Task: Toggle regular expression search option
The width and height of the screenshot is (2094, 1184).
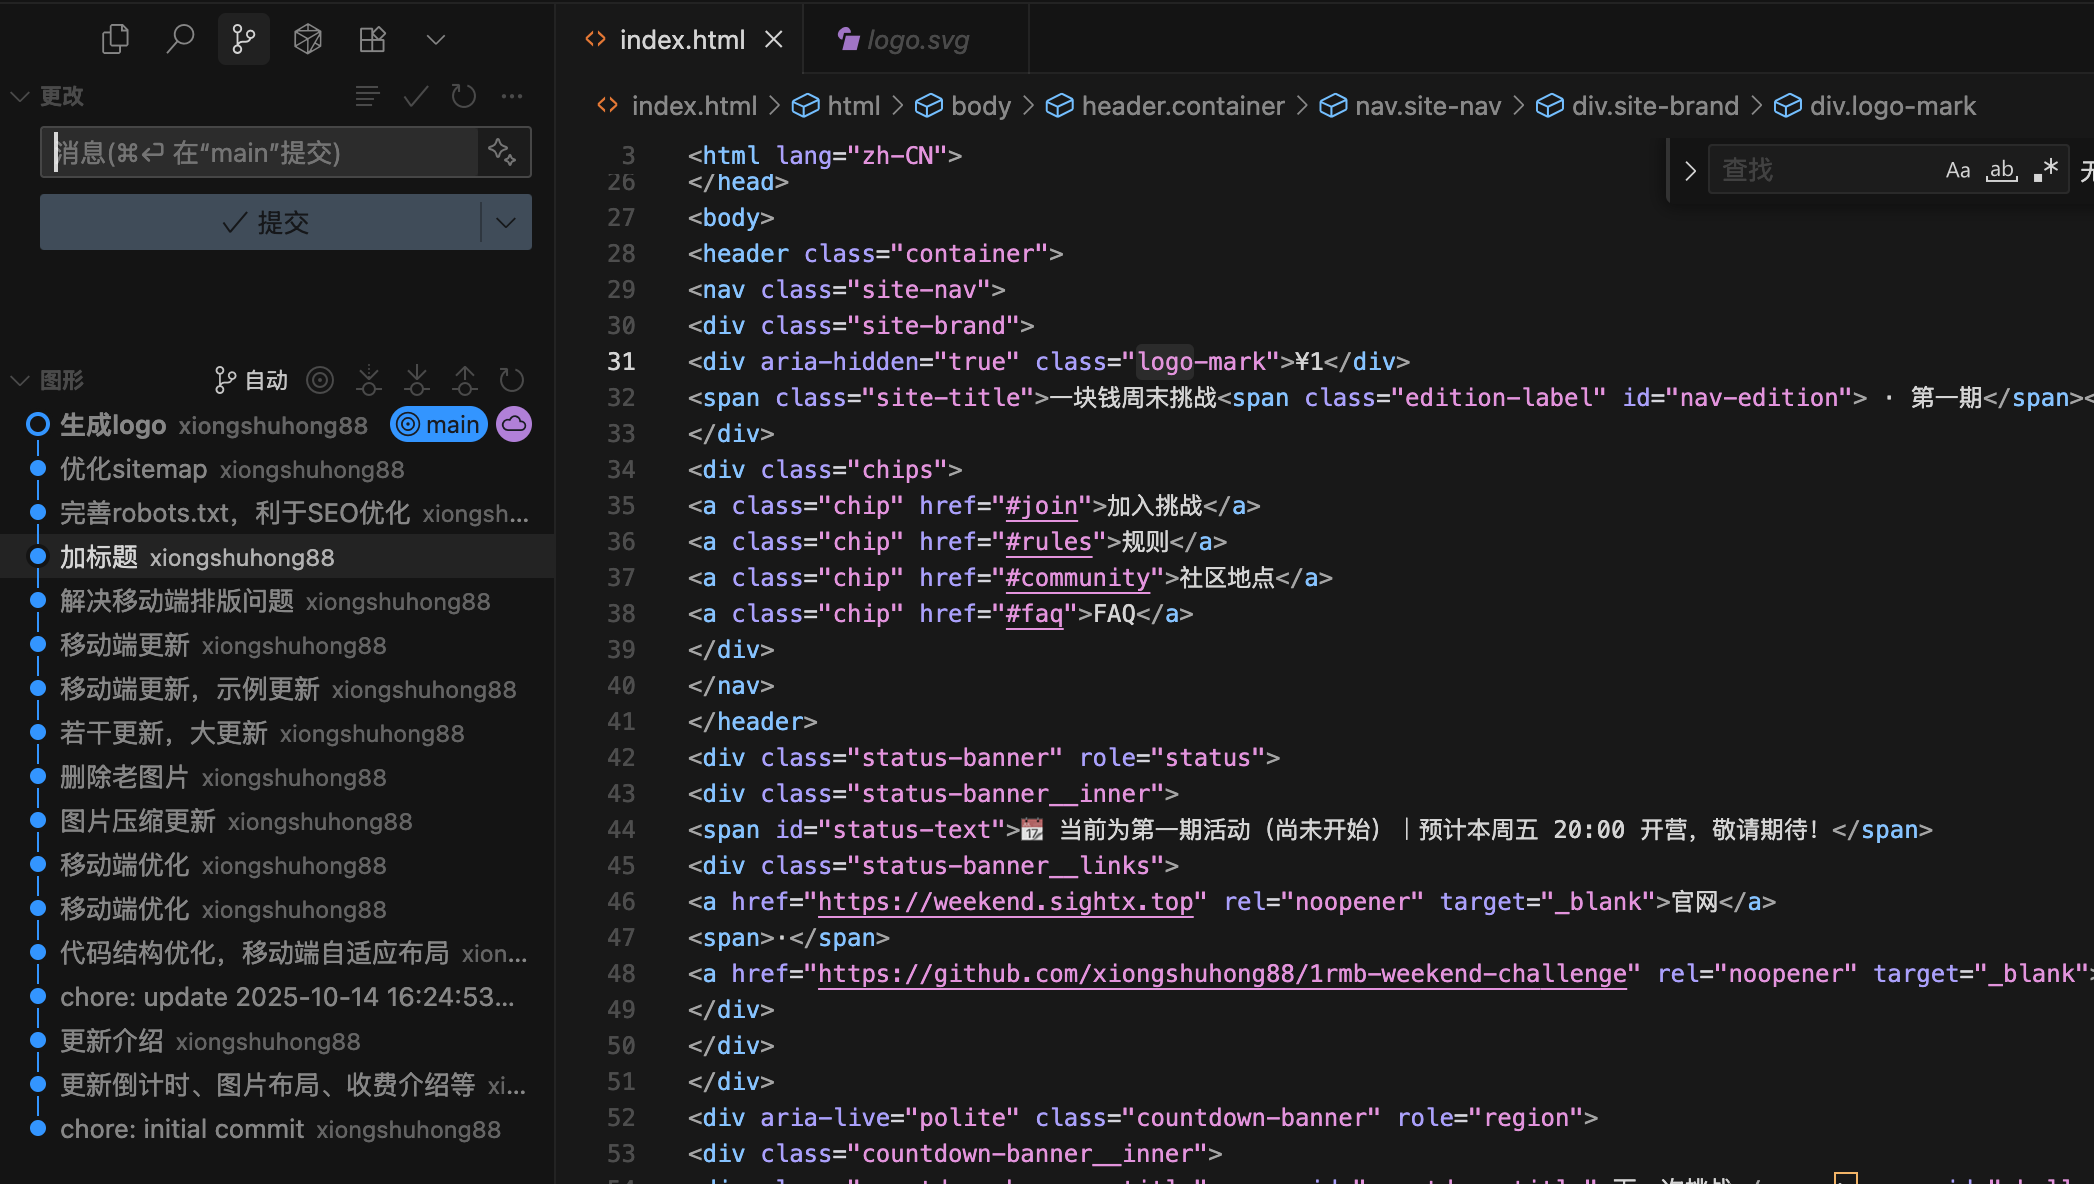Action: pos(2045,171)
